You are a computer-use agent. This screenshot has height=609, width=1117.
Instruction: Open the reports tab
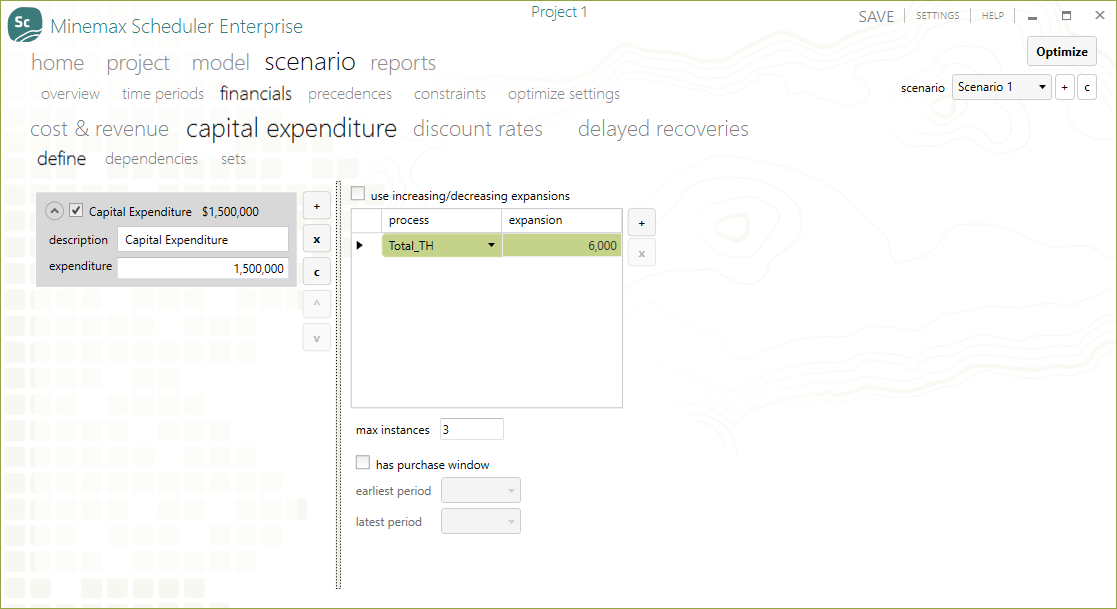coord(403,63)
